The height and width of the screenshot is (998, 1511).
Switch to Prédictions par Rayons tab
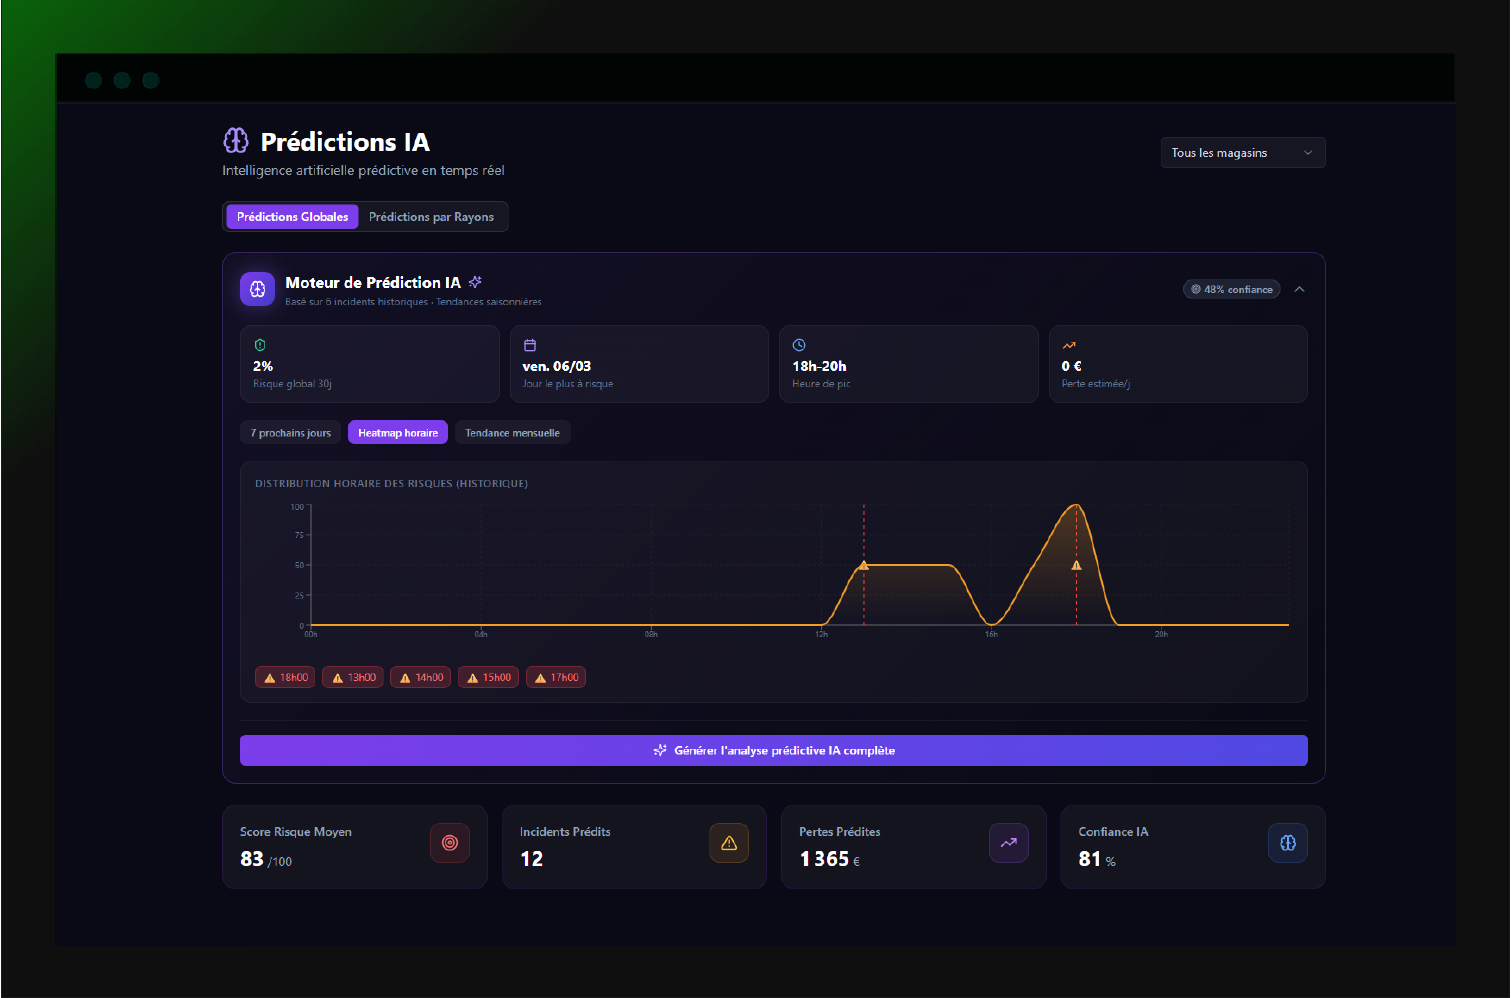point(431,217)
